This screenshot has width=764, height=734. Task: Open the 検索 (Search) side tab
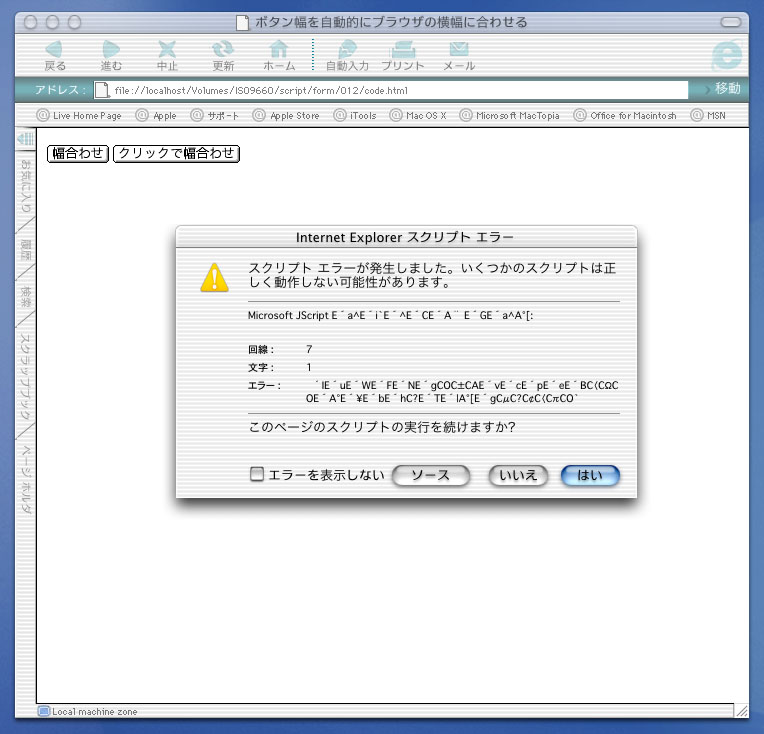(x=25, y=296)
